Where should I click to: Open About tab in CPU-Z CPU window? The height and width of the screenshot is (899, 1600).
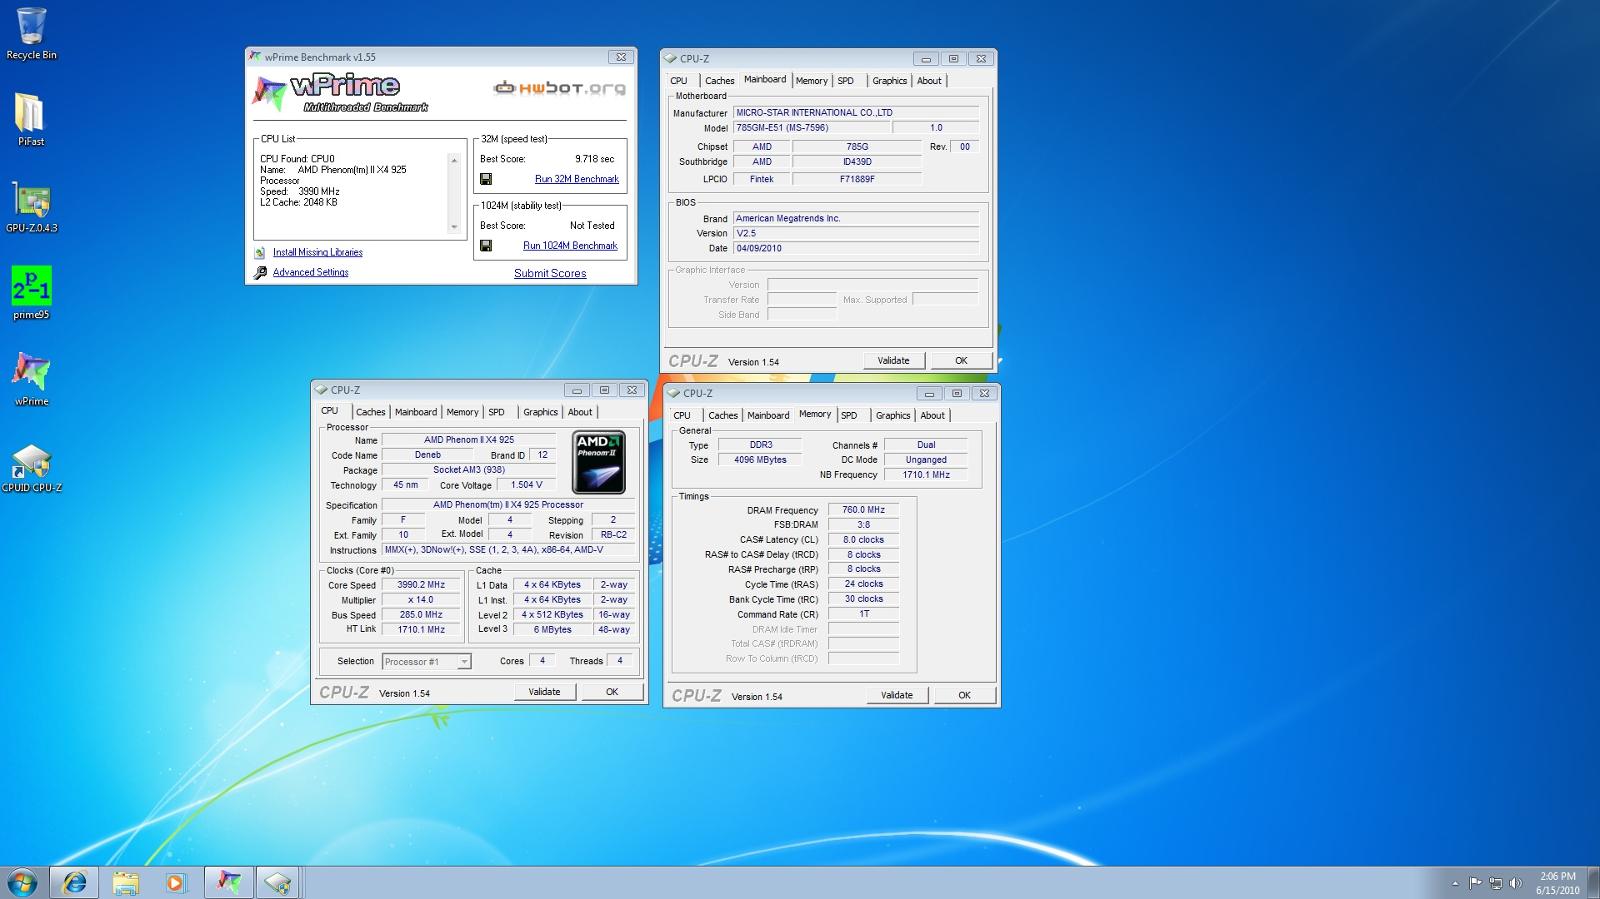(580, 412)
